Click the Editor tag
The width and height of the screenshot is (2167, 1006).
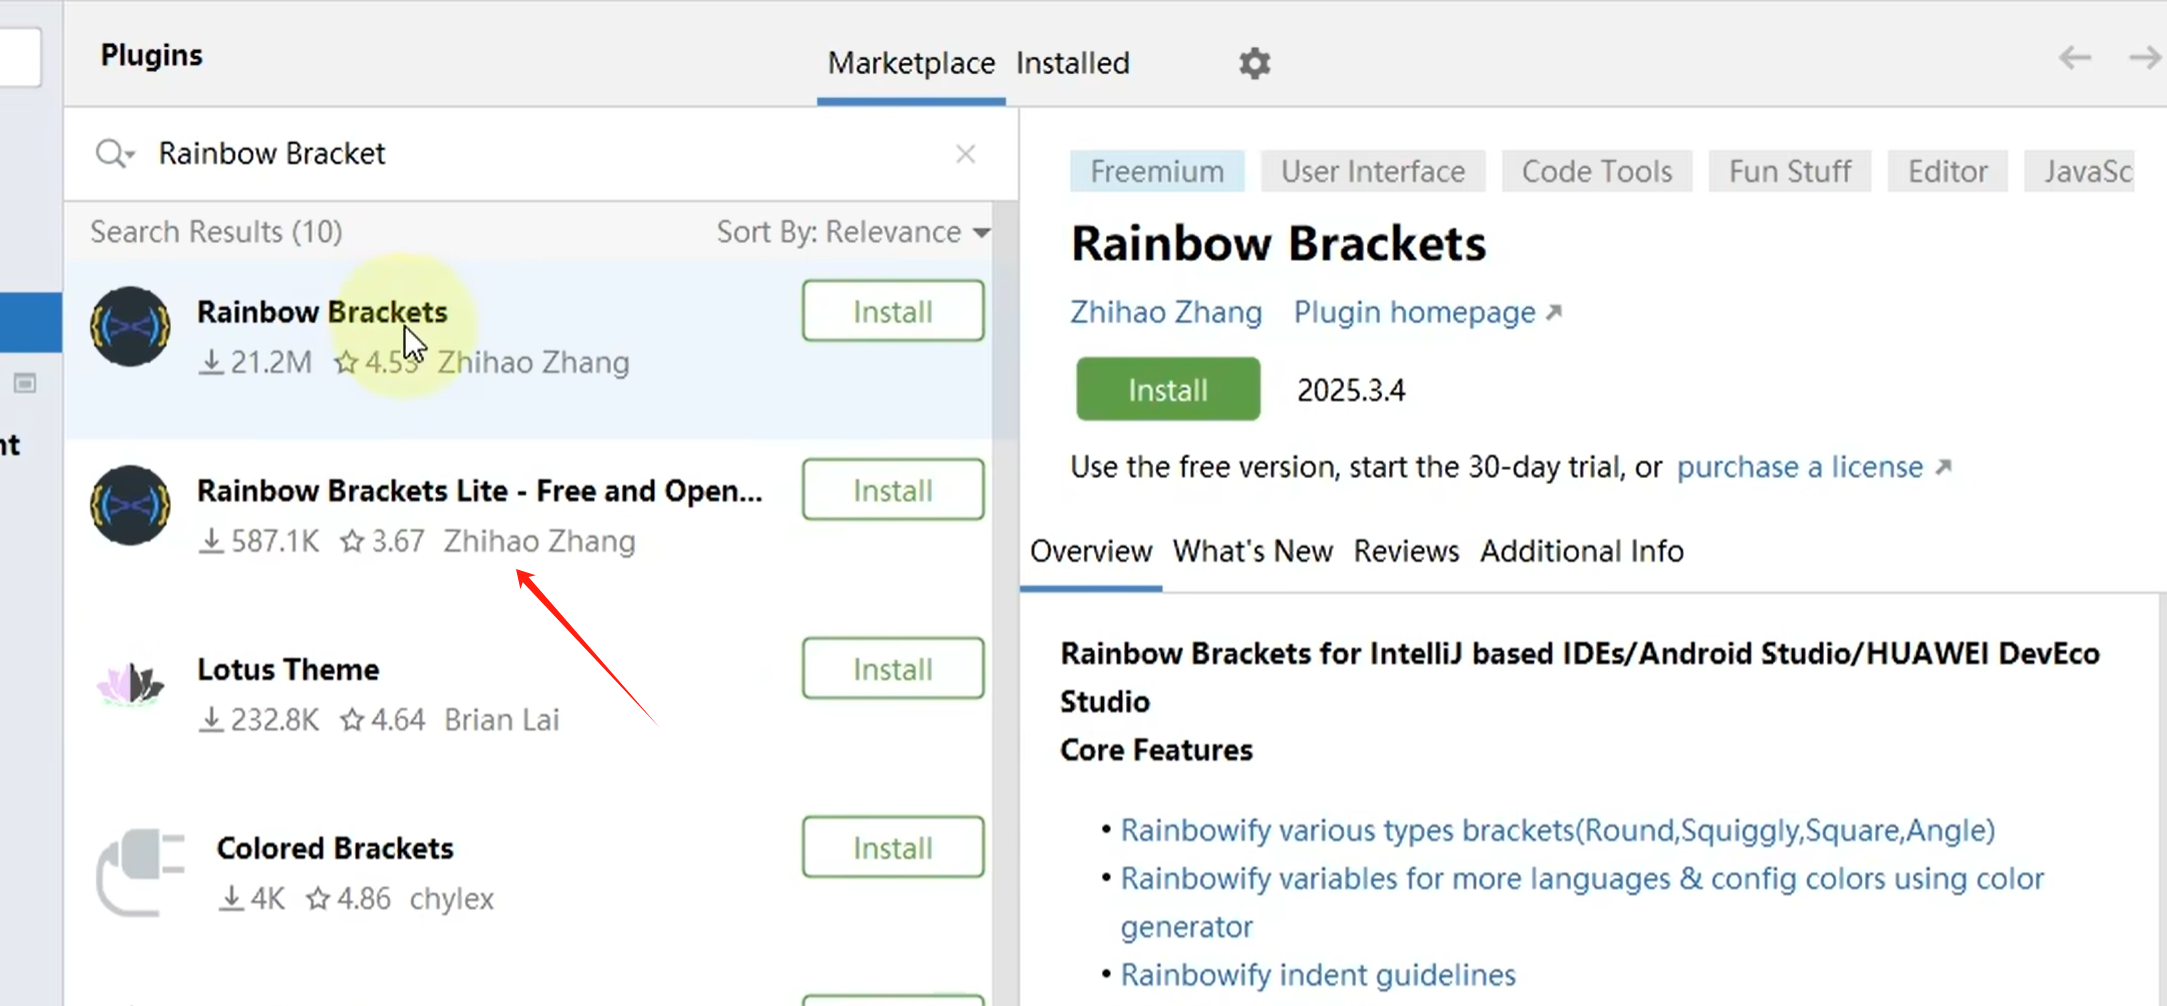click(1947, 171)
